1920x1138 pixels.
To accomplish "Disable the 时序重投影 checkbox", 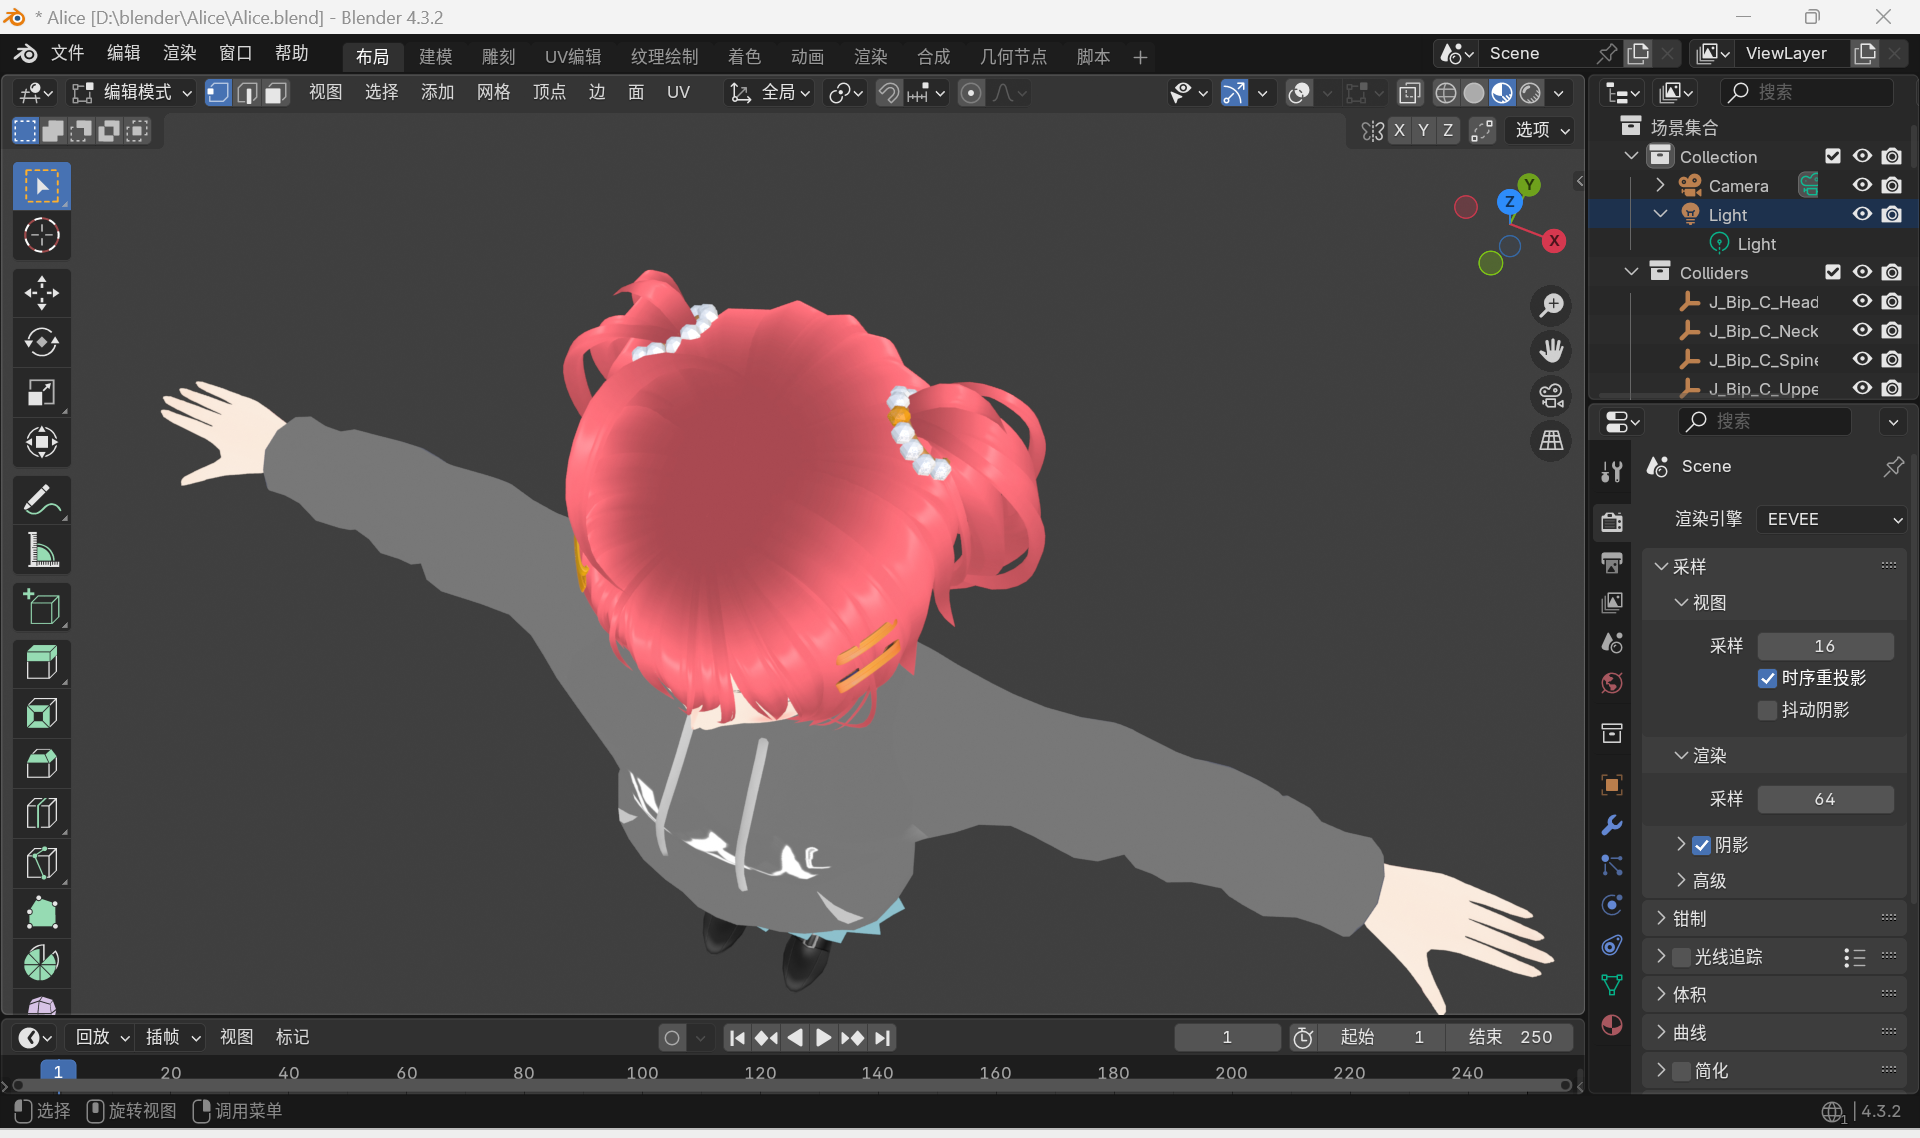I will pos(1767,678).
